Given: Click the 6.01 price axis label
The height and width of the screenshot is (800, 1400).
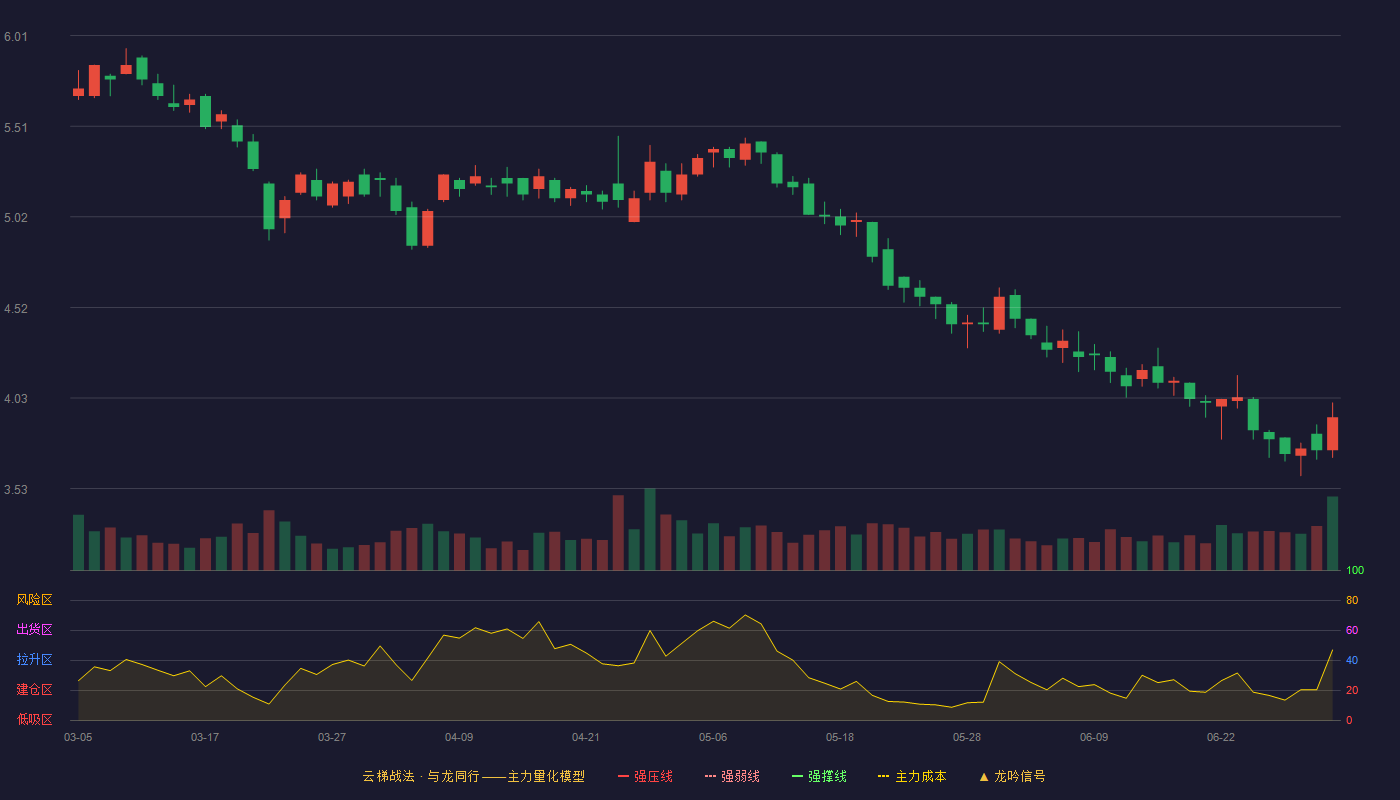Looking at the screenshot, I should (x=16, y=37).
